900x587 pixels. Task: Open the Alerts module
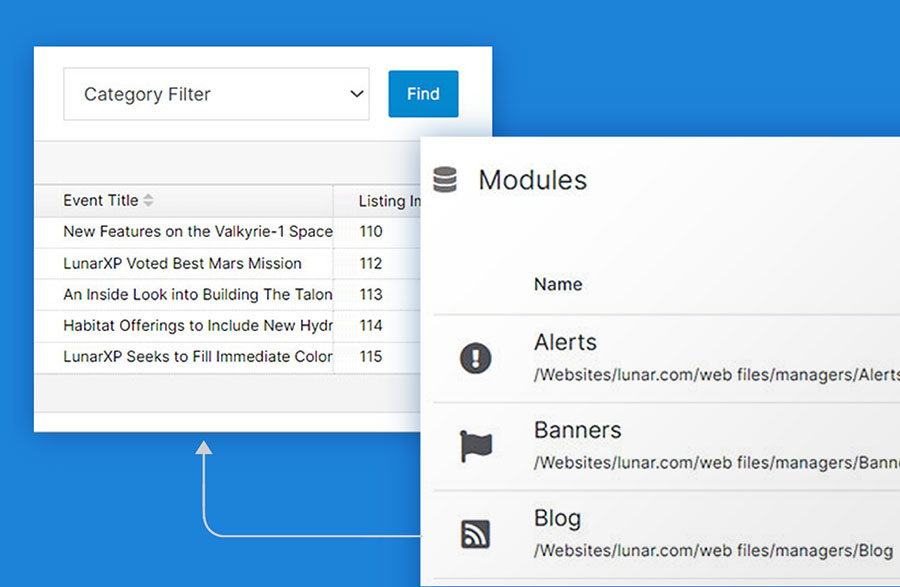pos(565,343)
